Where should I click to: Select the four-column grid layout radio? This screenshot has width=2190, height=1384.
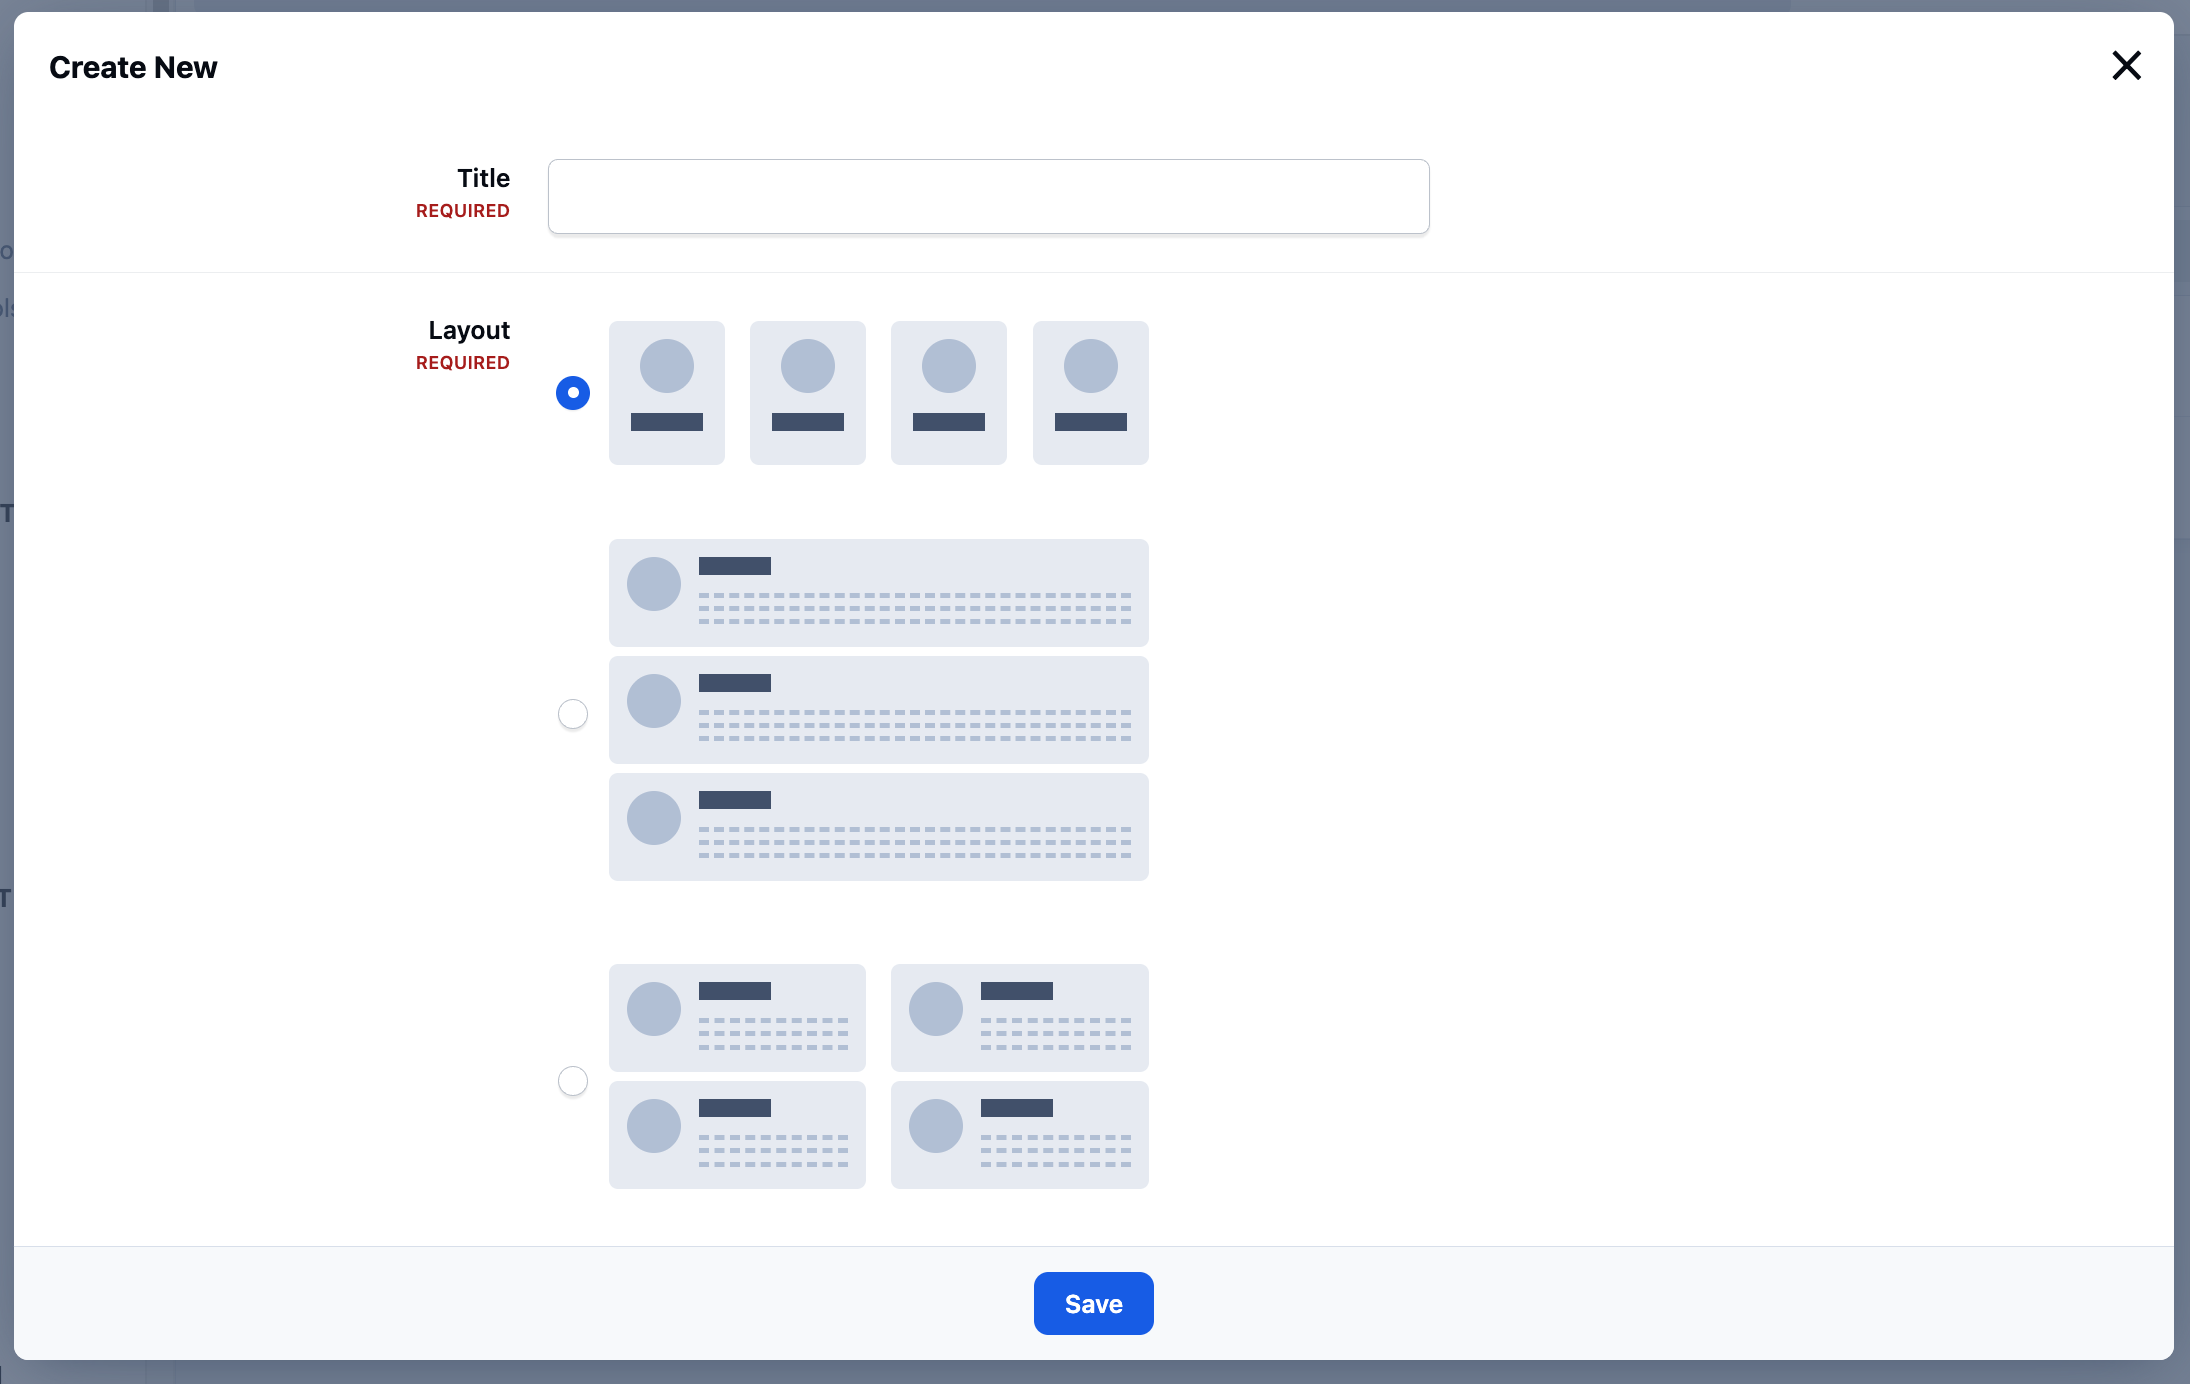coord(573,393)
